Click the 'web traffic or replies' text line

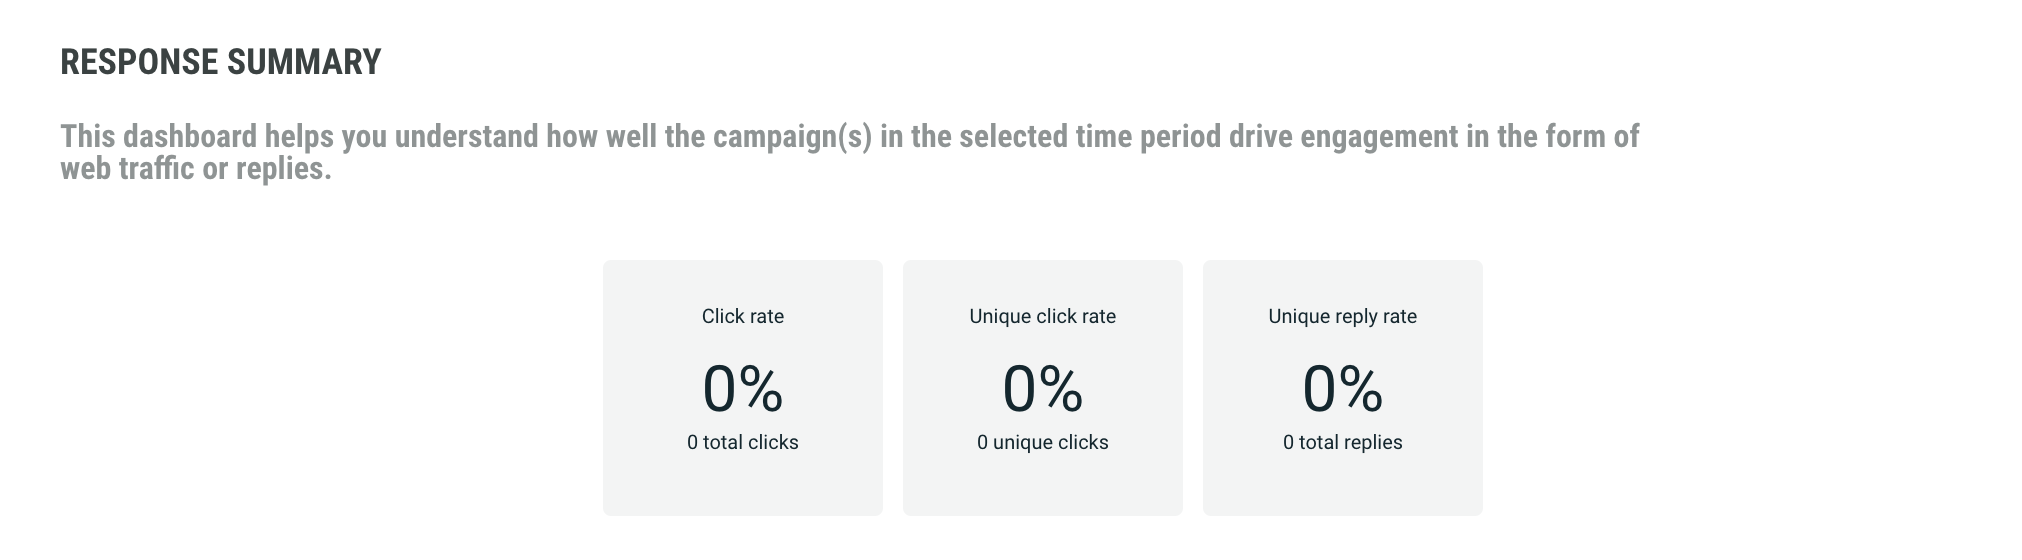(195, 168)
